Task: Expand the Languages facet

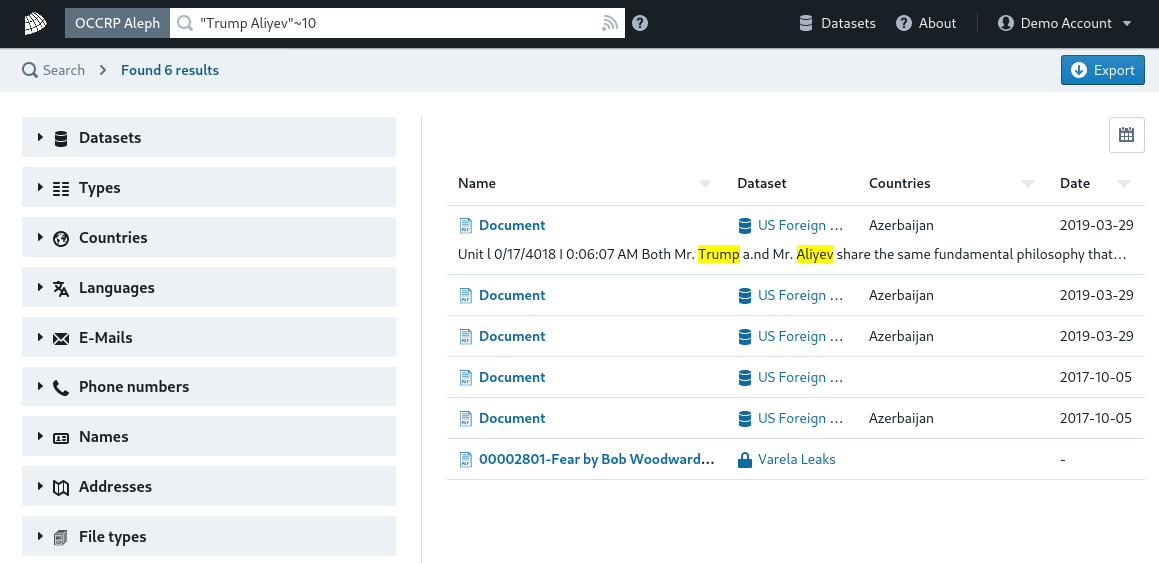Action: pyautogui.click(x=209, y=287)
